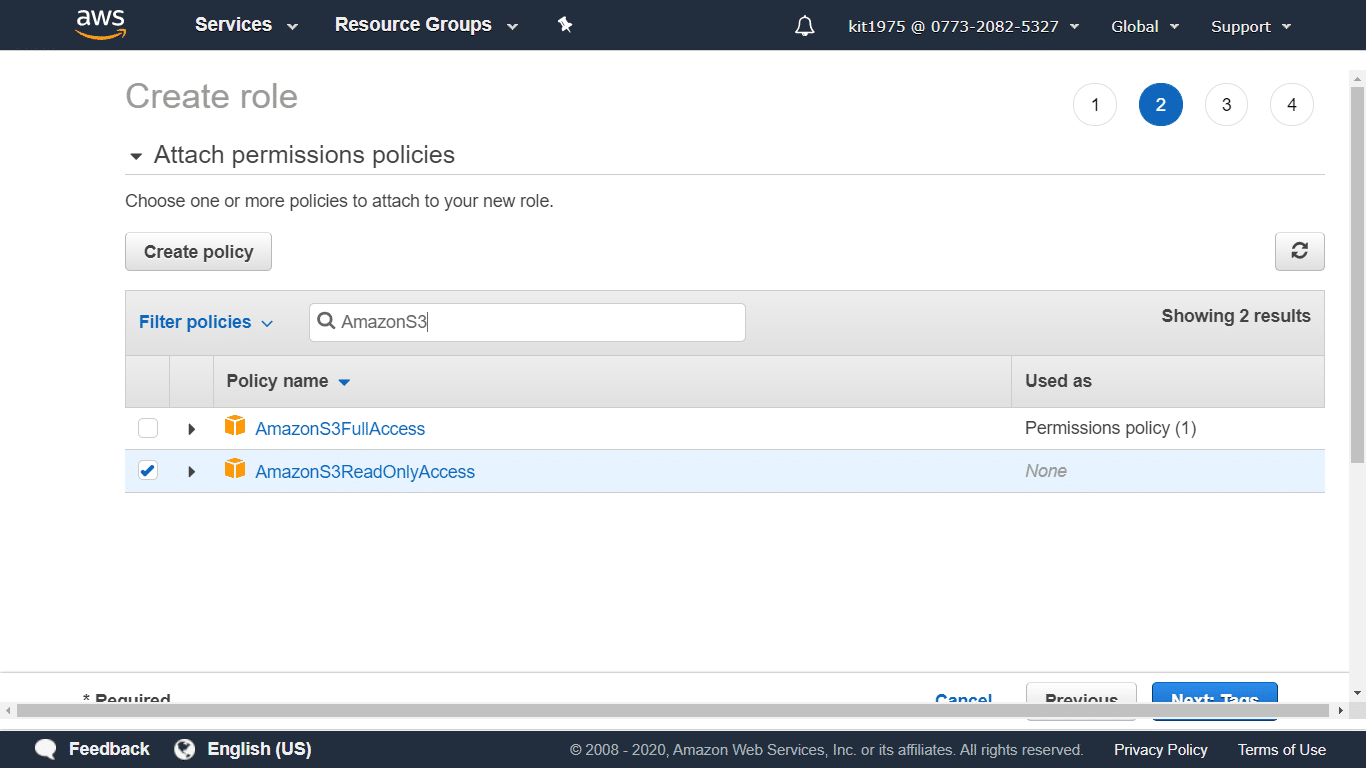The height and width of the screenshot is (768, 1366).
Task: Collapse the Attach permissions policies section
Action: point(135,156)
